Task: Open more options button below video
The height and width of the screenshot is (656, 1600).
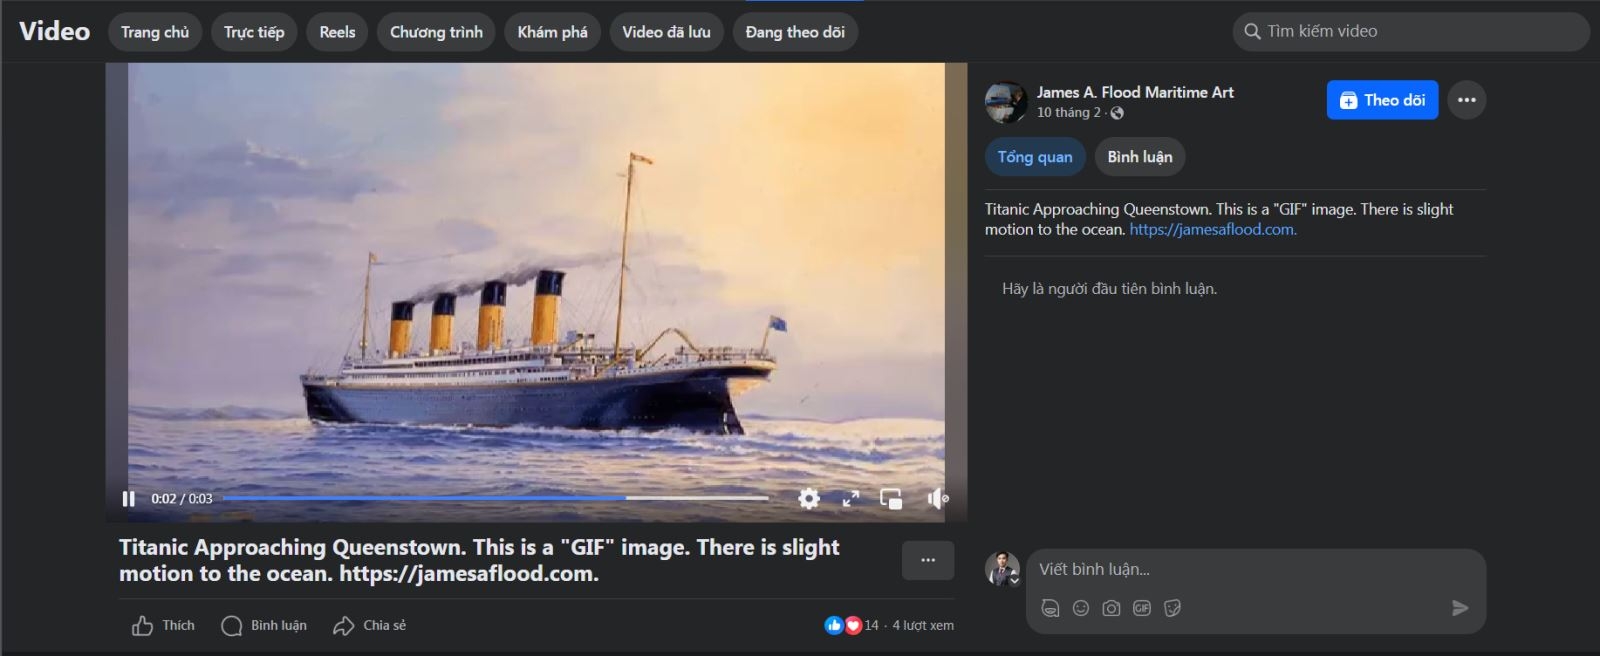Action: [x=928, y=560]
